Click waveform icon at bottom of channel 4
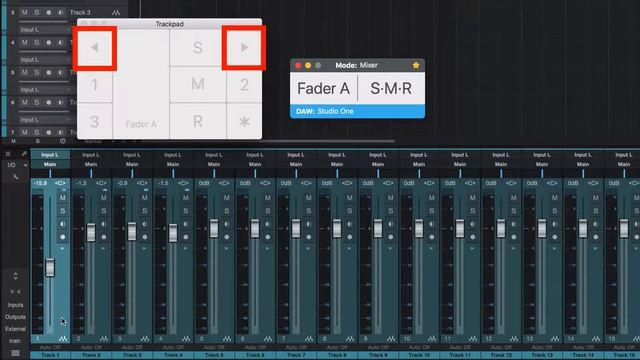Image resolution: width=640 pixels, height=360 pixels. pos(186,339)
